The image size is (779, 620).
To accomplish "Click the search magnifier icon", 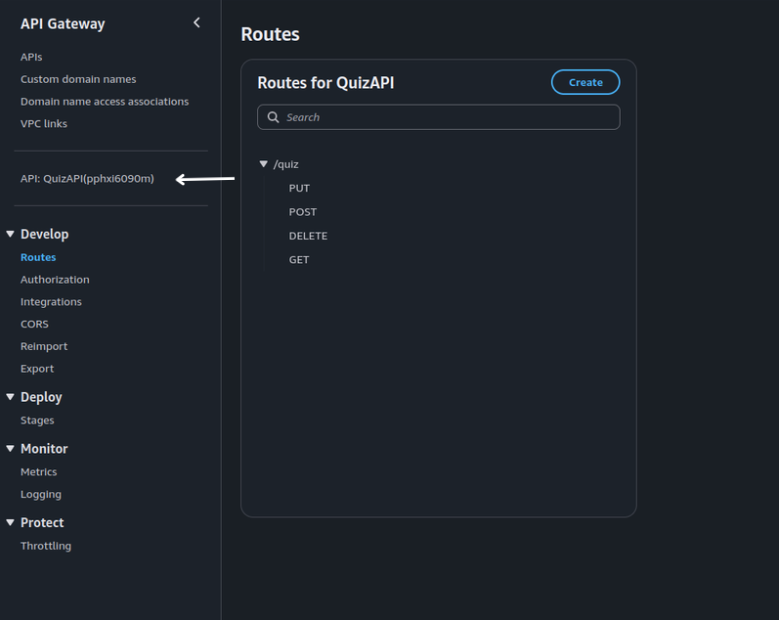I will click(x=273, y=117).
